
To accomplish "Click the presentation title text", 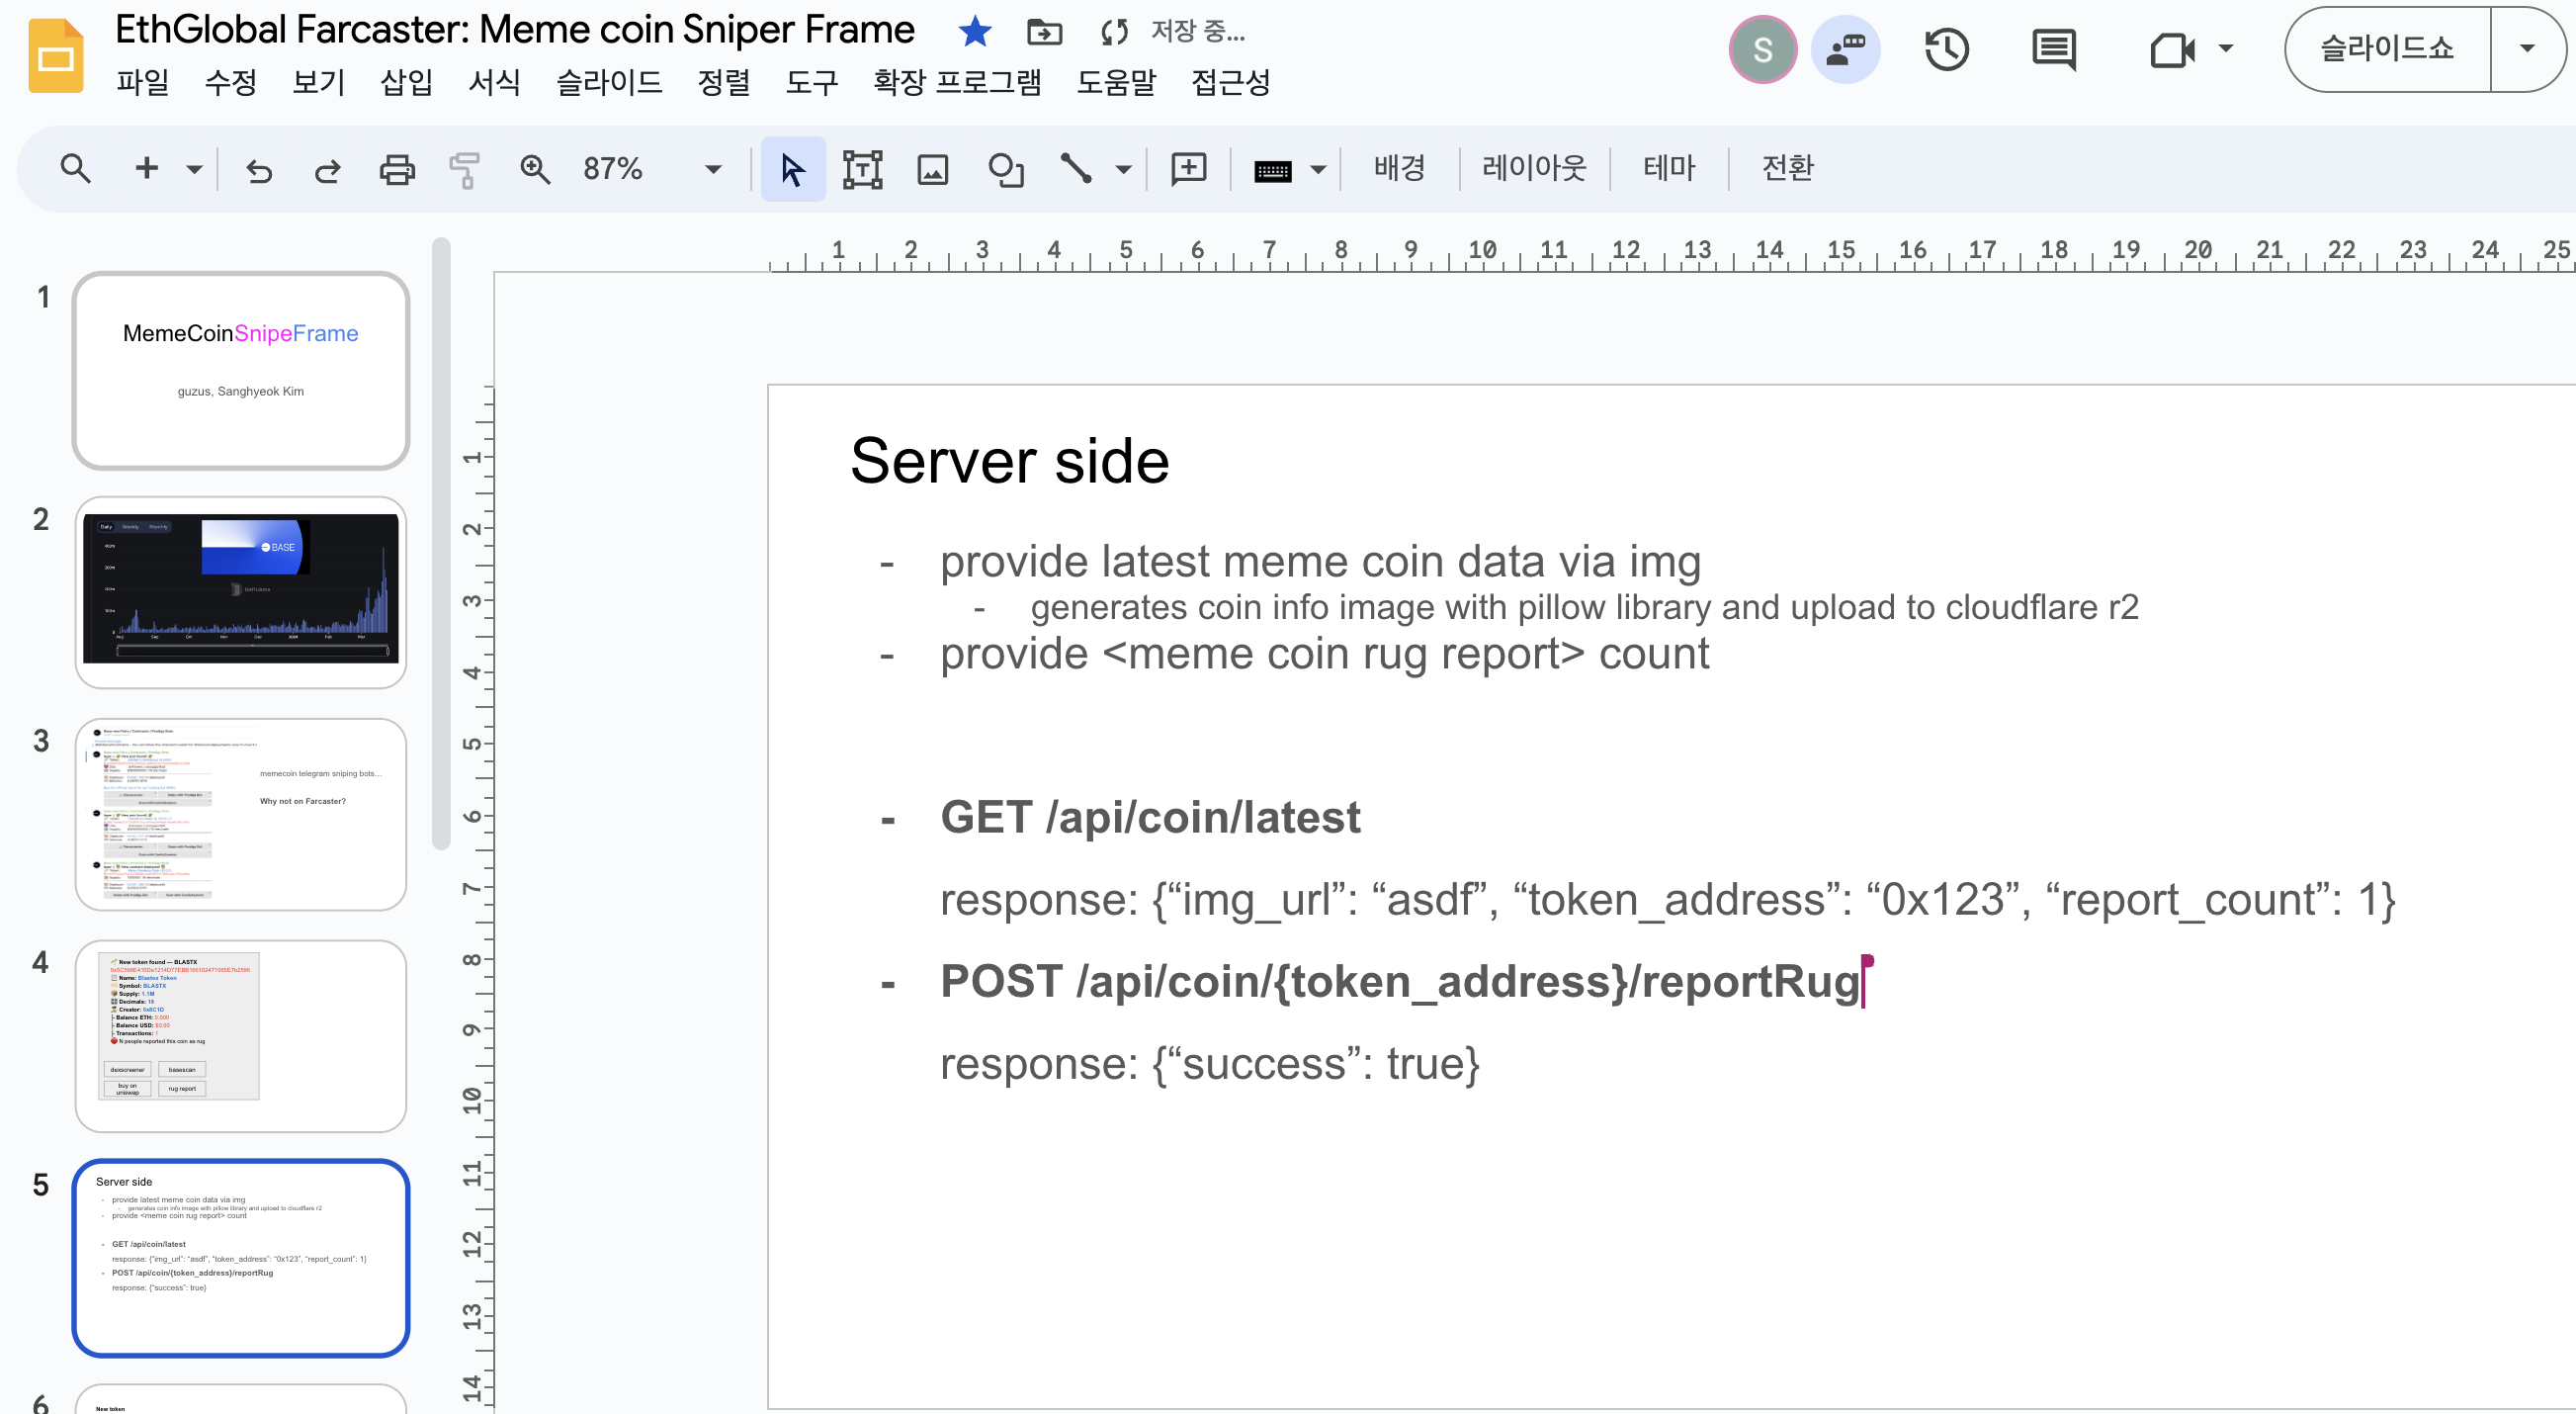I will click(515, 30).
